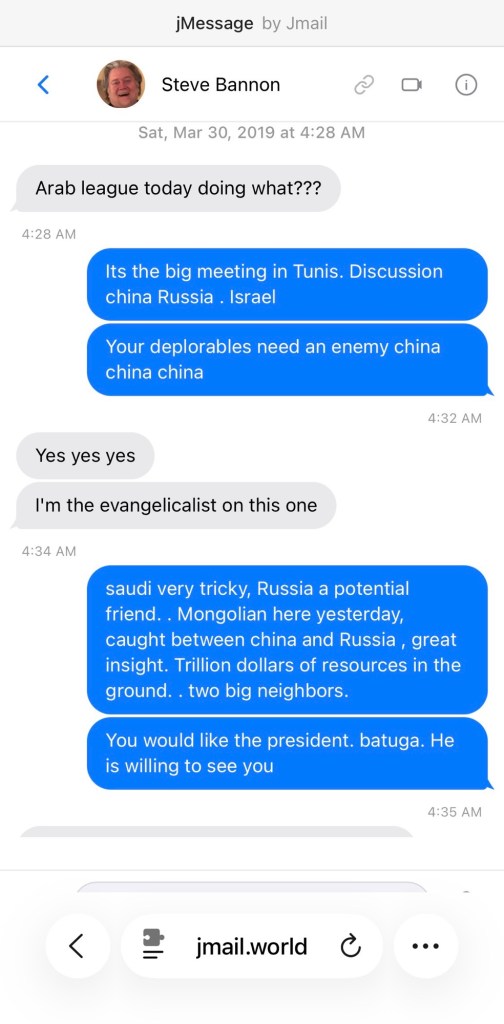This screenshot has height=1024, width=504.
Task: Open browser three-dot more menu
Action: click(426, 946)
